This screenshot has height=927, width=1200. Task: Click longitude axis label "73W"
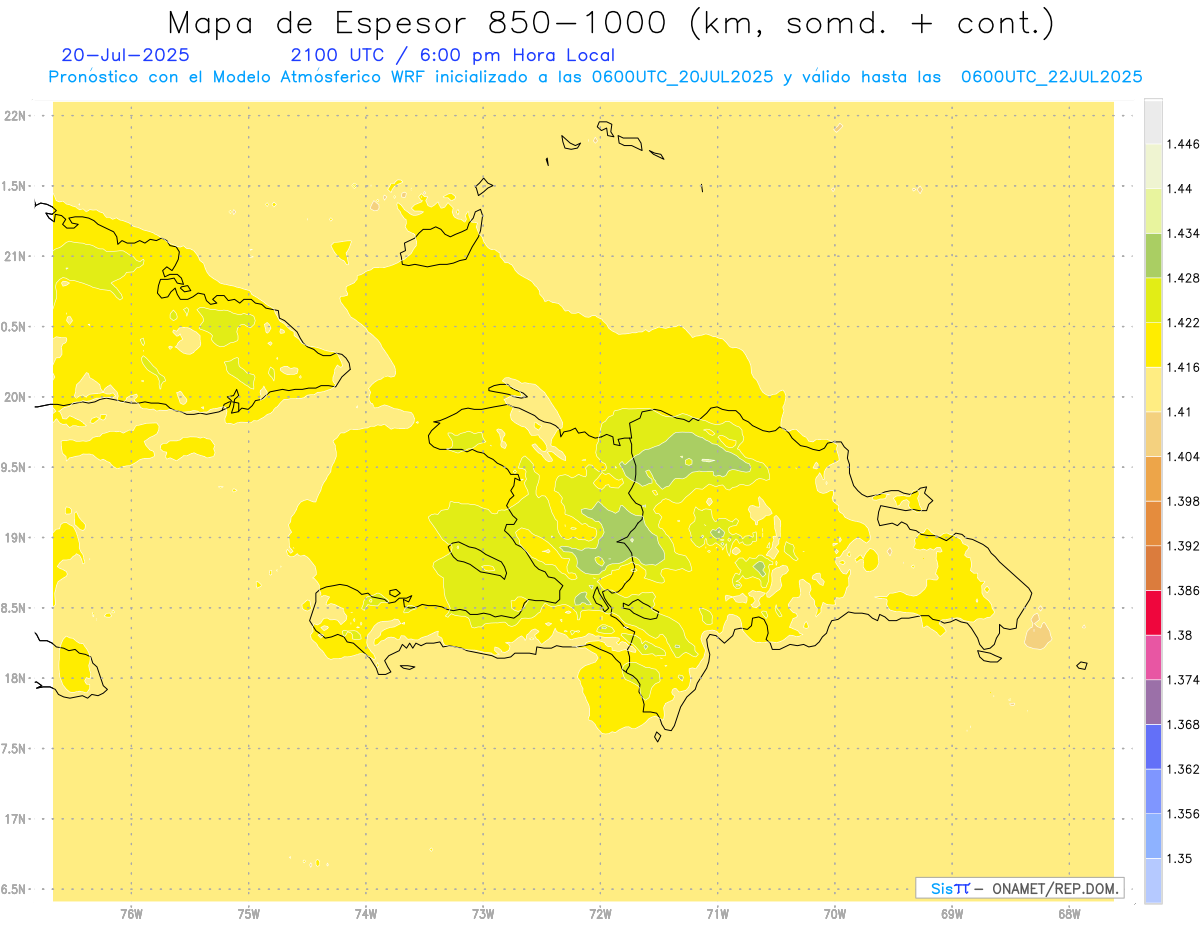[483, 913]
